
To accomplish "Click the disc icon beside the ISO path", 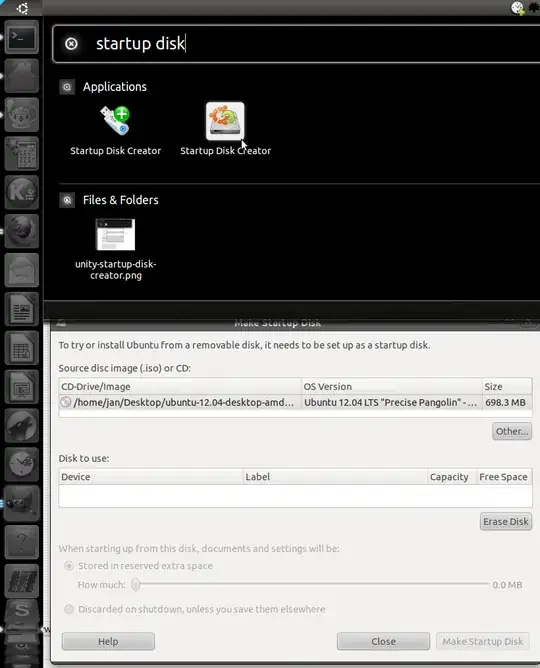I will (x=66, y=402).
